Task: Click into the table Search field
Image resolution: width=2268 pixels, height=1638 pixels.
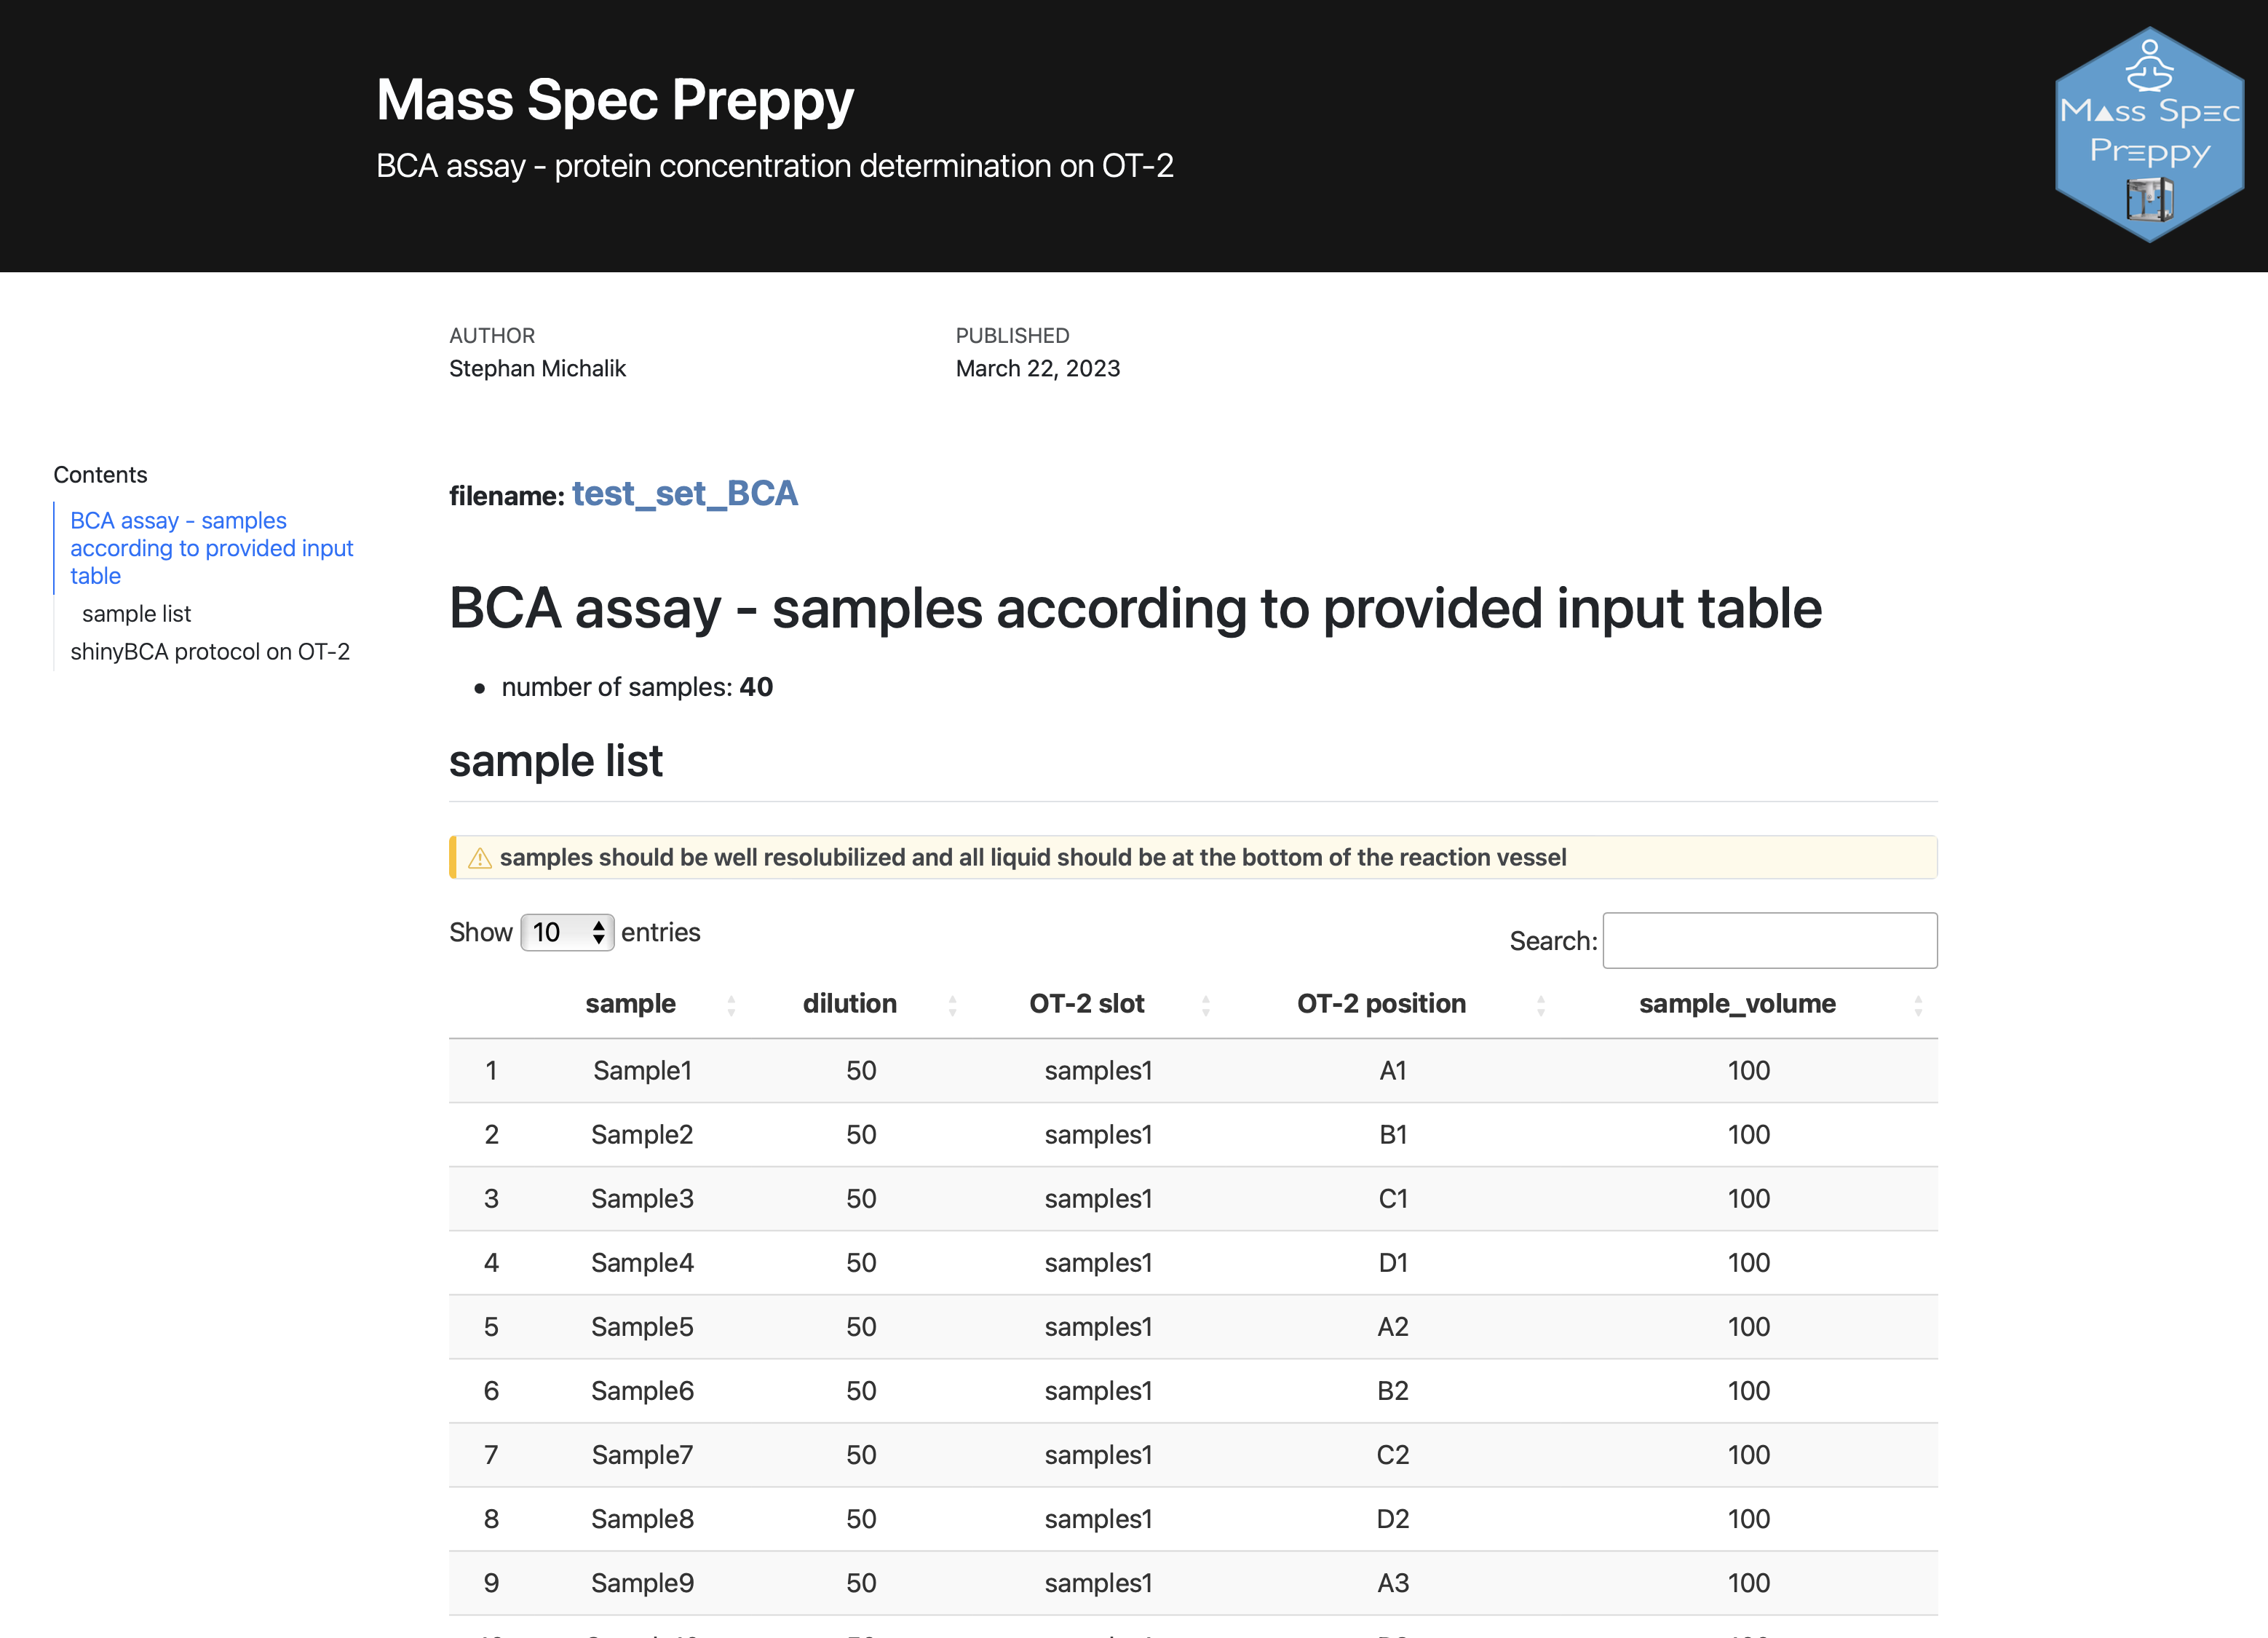Action: [x=1769, y=941]
